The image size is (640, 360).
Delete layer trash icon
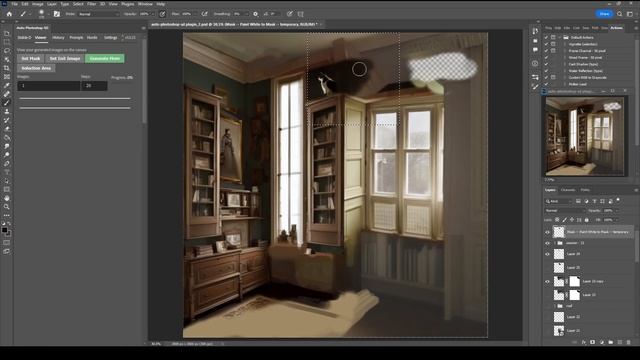(629, 342)
